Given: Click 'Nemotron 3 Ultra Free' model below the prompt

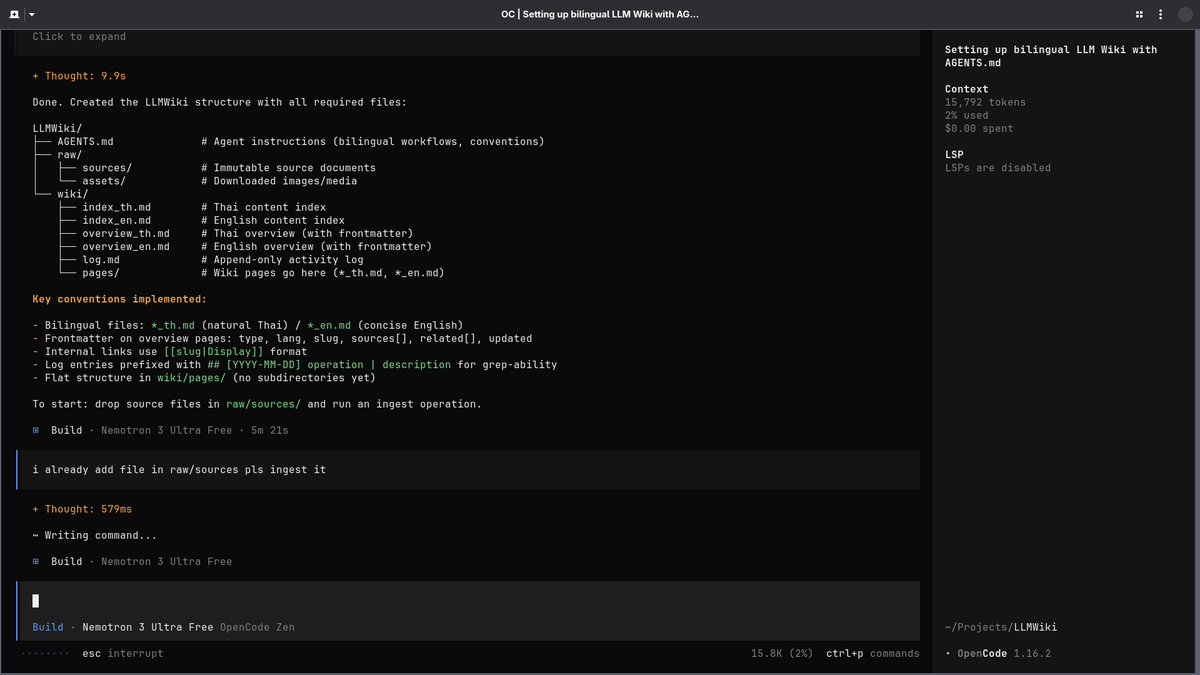Looking at the screenshot, I should (148, 627).
